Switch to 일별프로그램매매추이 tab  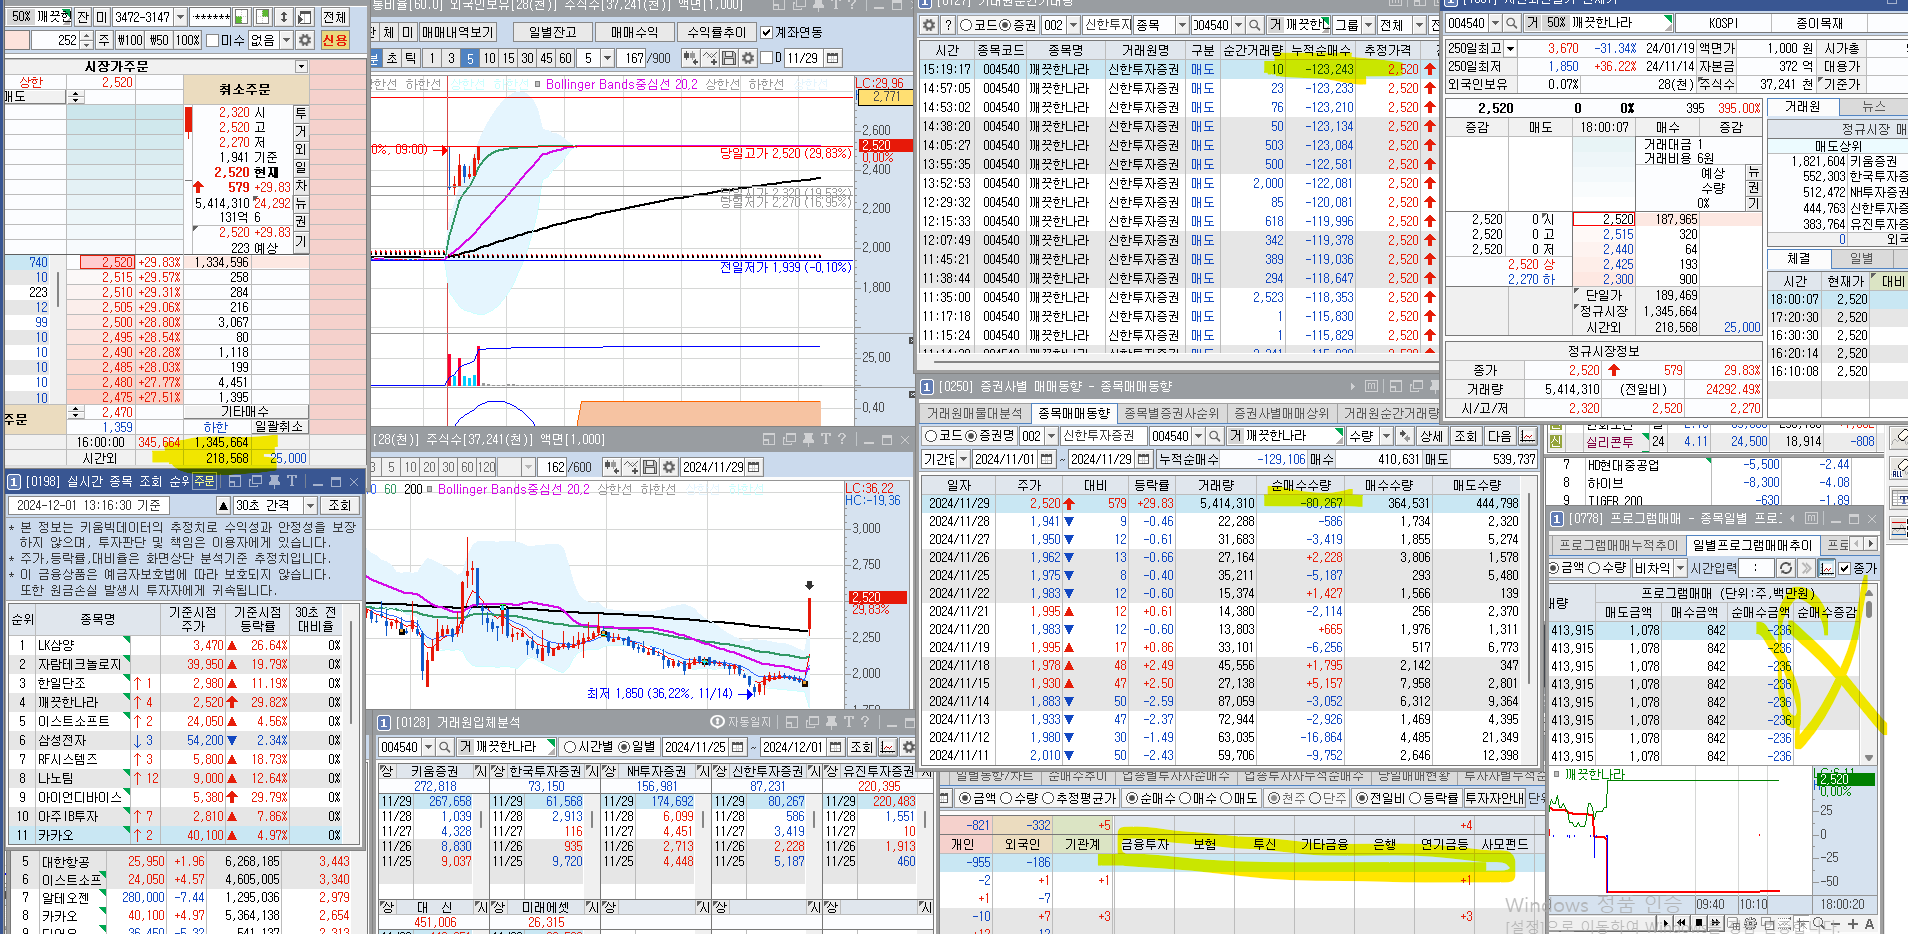point(1752,545)
